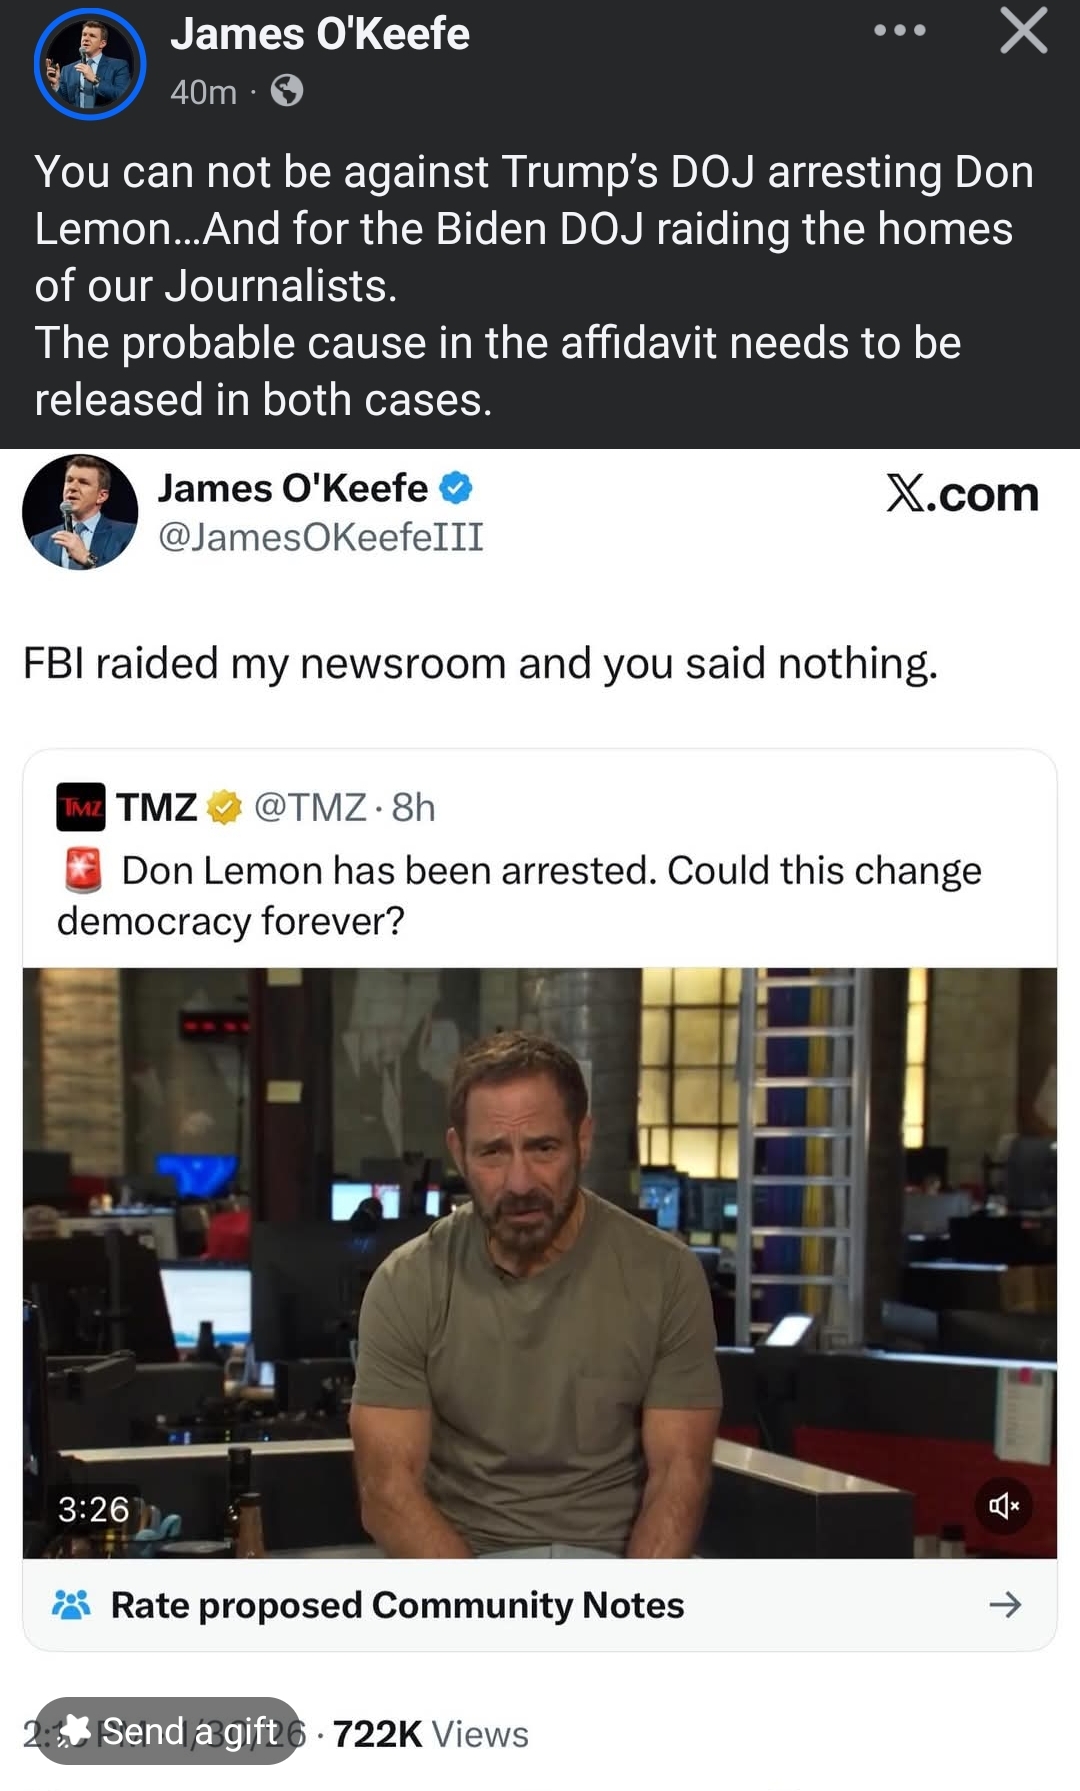Screen dimensions: 1080x1791
Task: Click TMZ's gold verified badge
Action: click(224, 807)
